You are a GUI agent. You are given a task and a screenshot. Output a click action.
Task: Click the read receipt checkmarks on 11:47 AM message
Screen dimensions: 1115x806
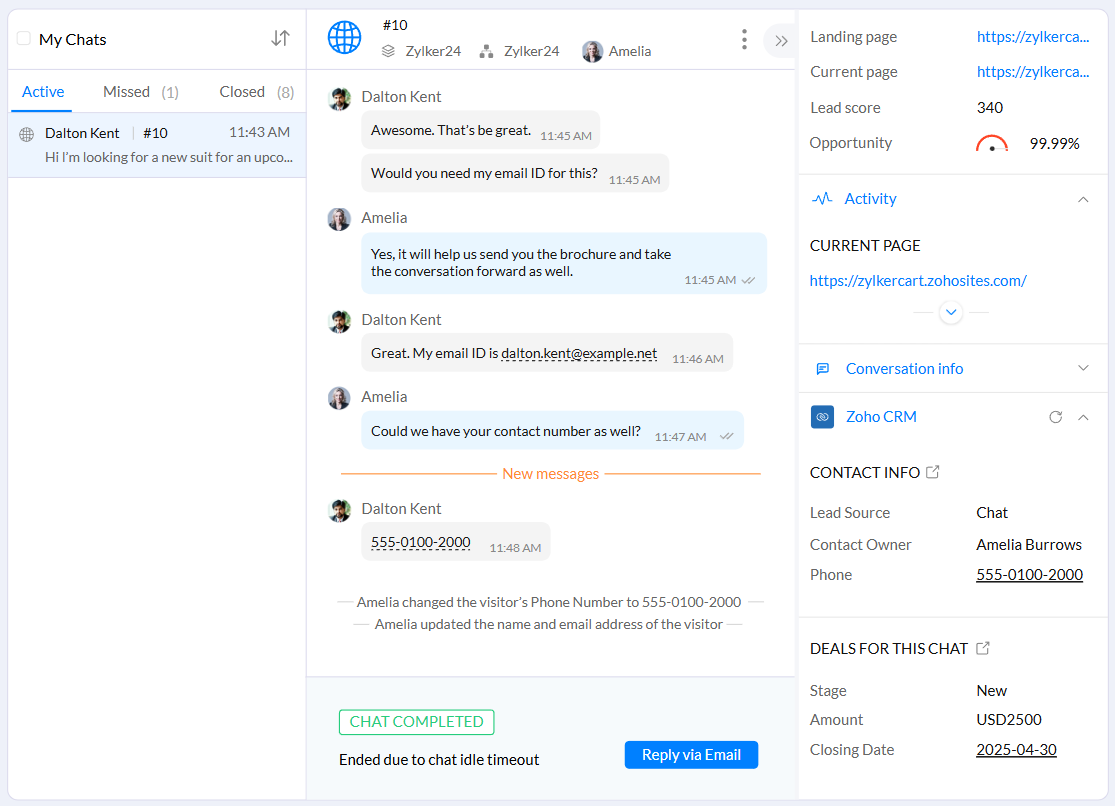click(x=726, y=436)
